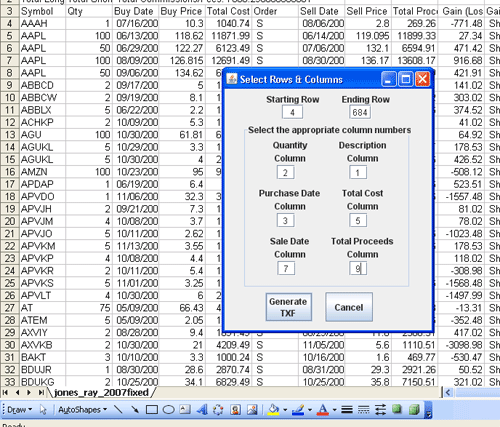Click Sell Price cell 119.095
500x427 pixels.
tap(368, 36)
